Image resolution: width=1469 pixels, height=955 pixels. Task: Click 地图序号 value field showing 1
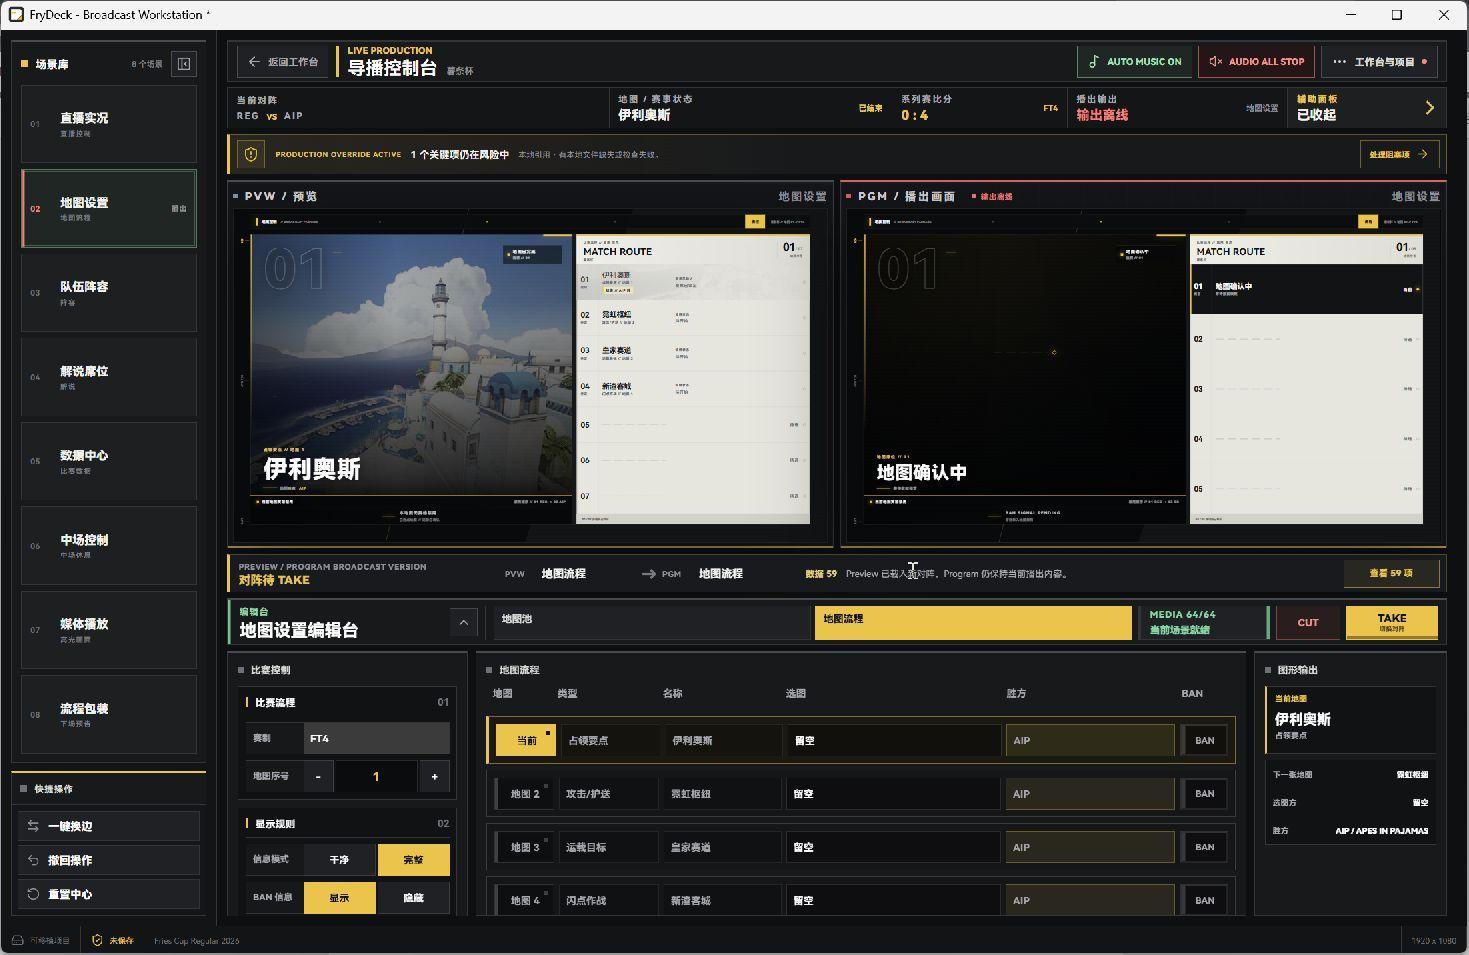pos(376,776)
